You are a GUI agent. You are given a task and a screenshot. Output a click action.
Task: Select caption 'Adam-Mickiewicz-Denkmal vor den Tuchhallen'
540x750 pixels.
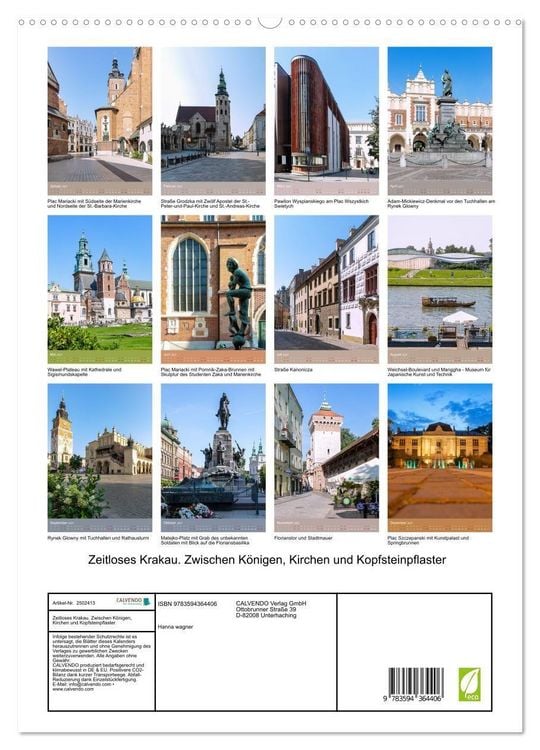coord(441,204)
